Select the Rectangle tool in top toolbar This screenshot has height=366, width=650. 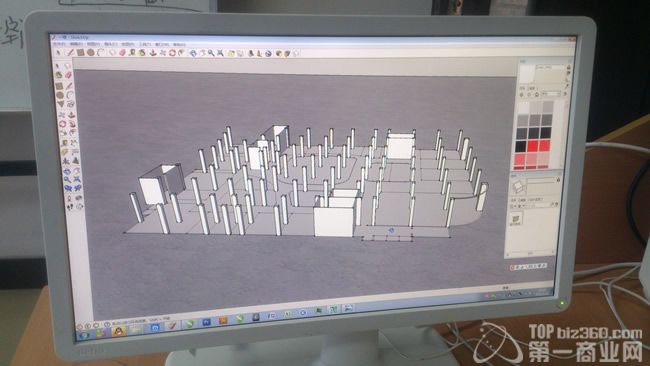pyautogui.click(x=80, y=52)
